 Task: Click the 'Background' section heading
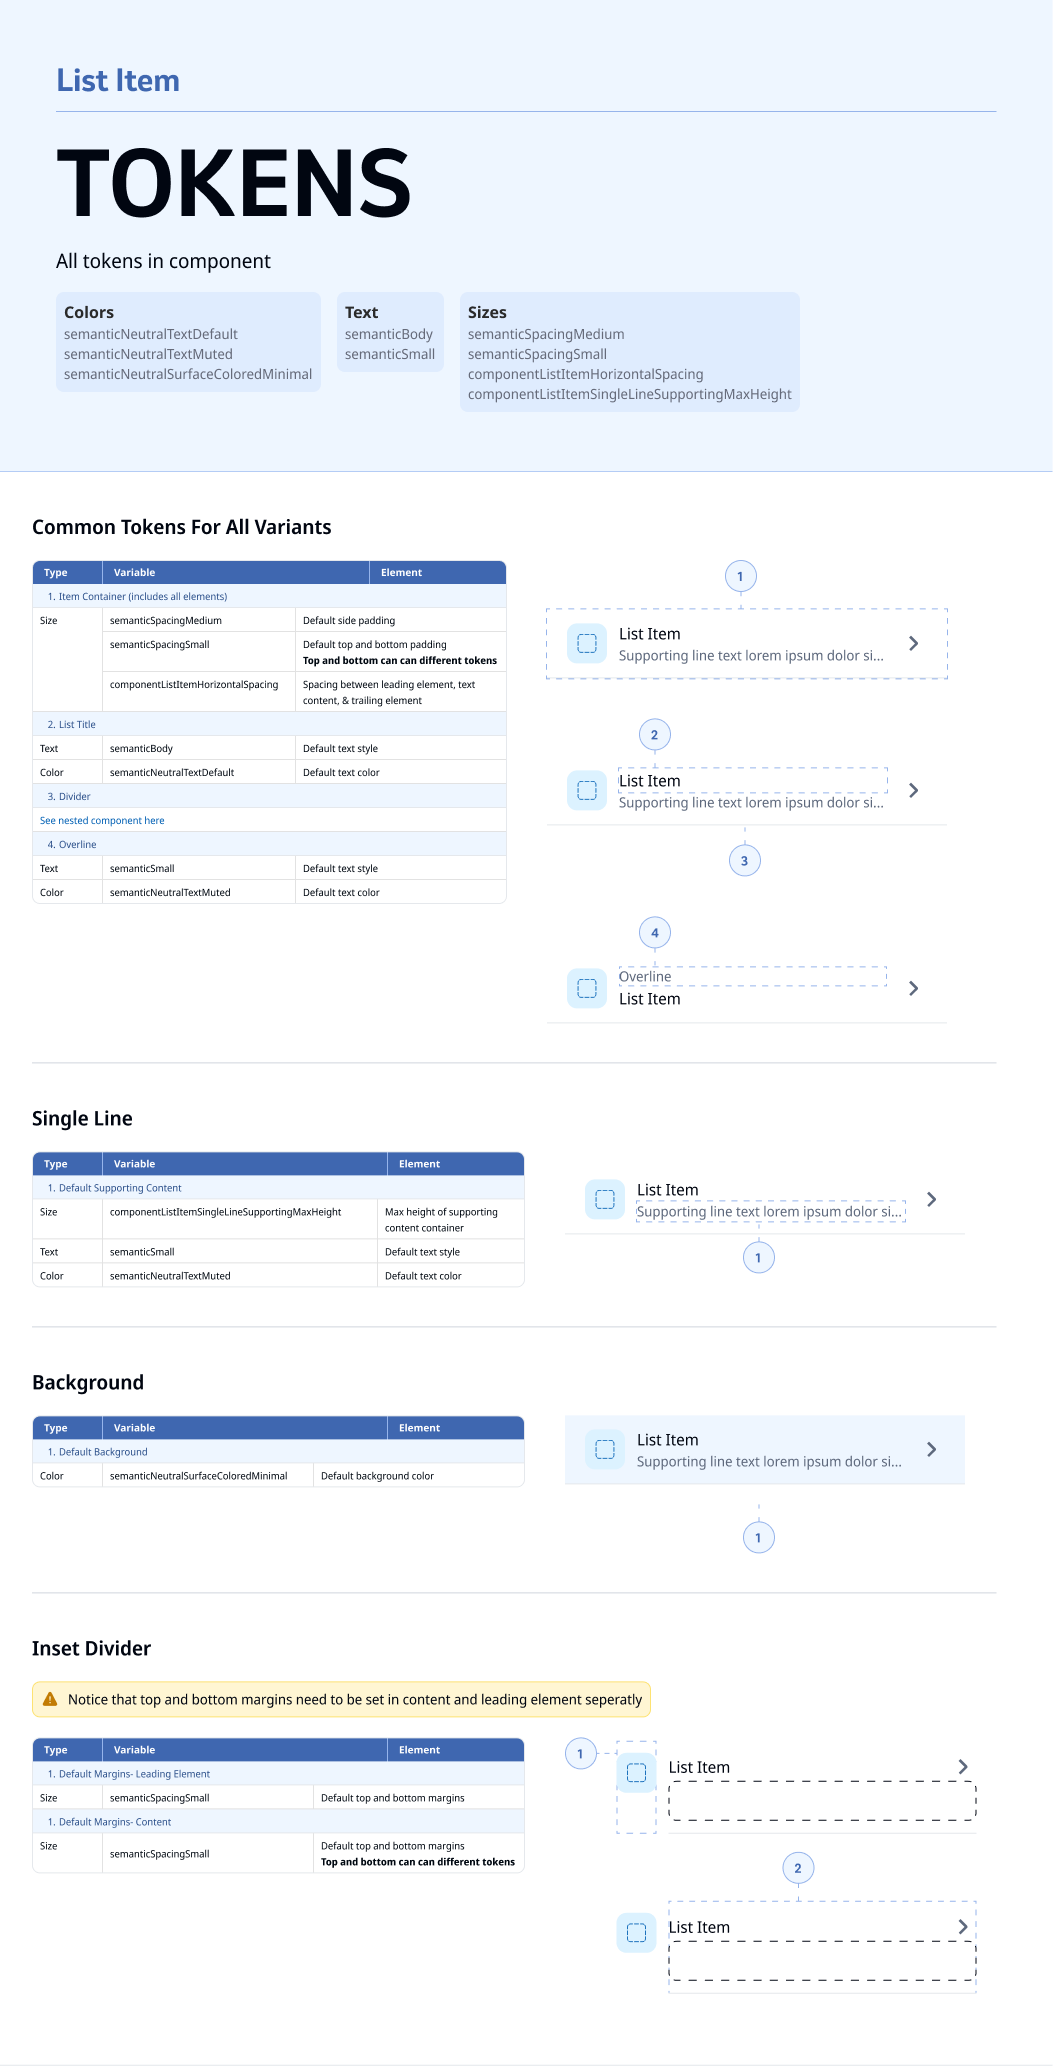point(88,1382)
